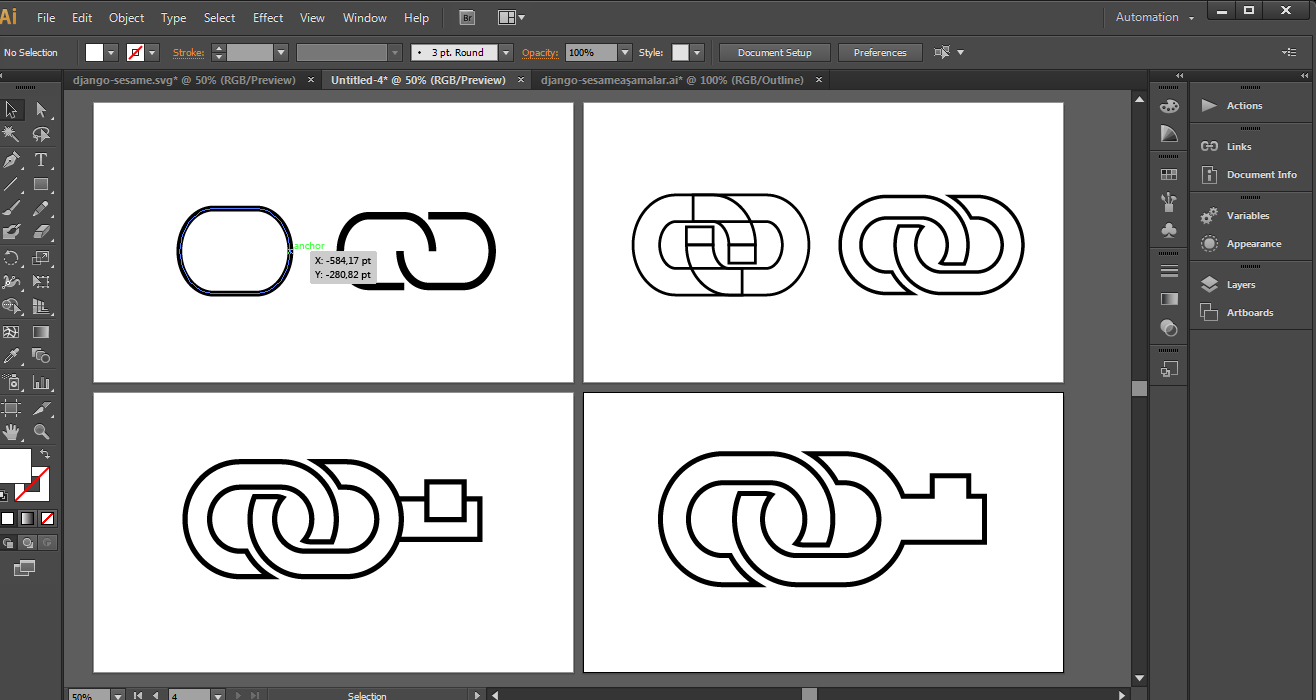Open the Effect menu

coord(268,17)
